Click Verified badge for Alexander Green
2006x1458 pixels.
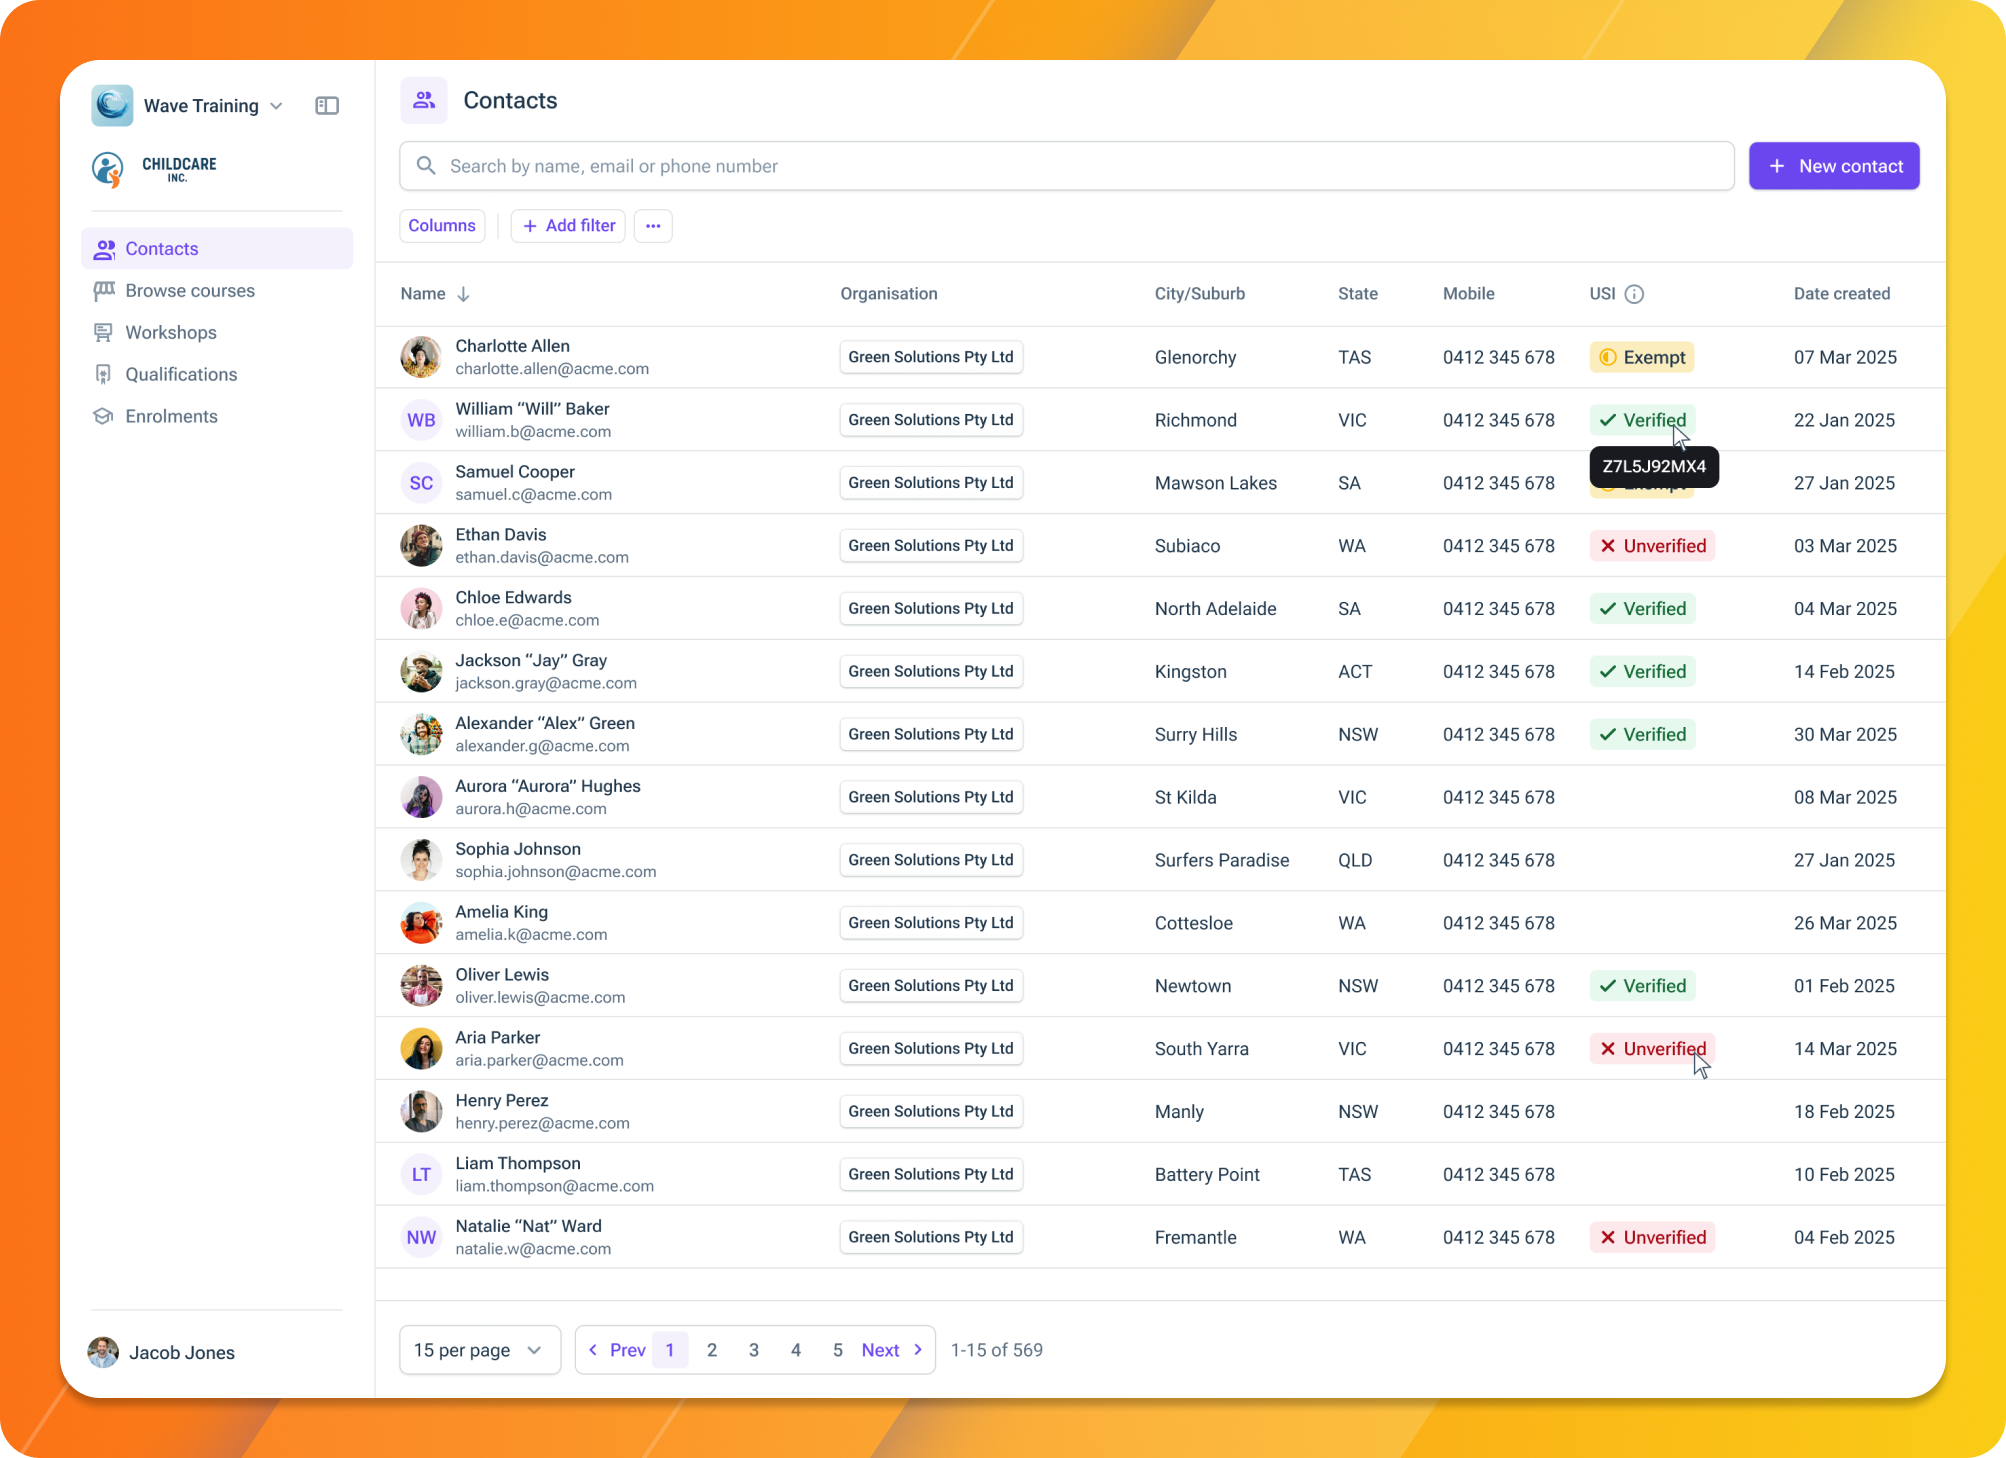[x=1642, y=735]
